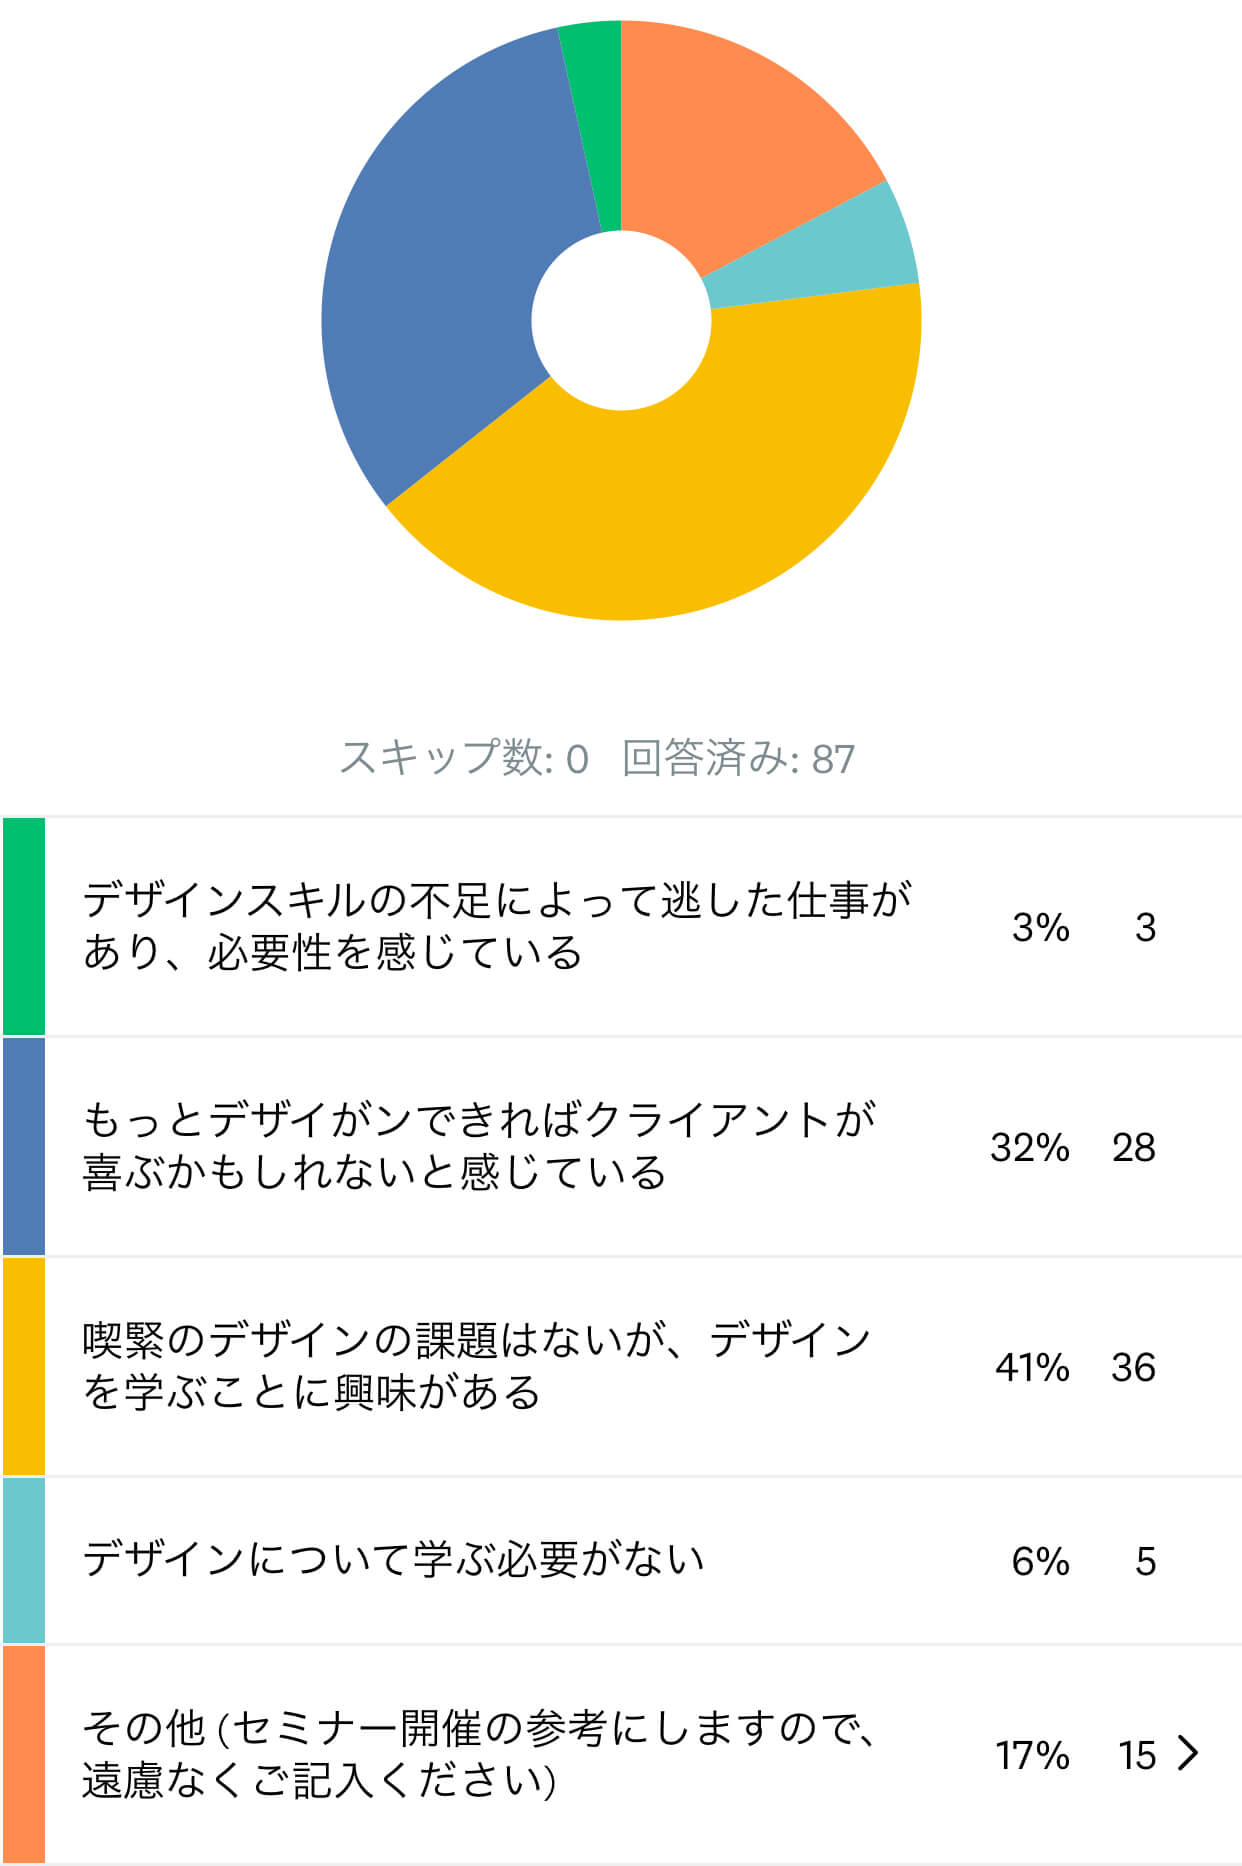This screenshot has width=1242, height=1866.
Task: Click the yellow slice of the donut chart
Action: (x=680, y=480)
